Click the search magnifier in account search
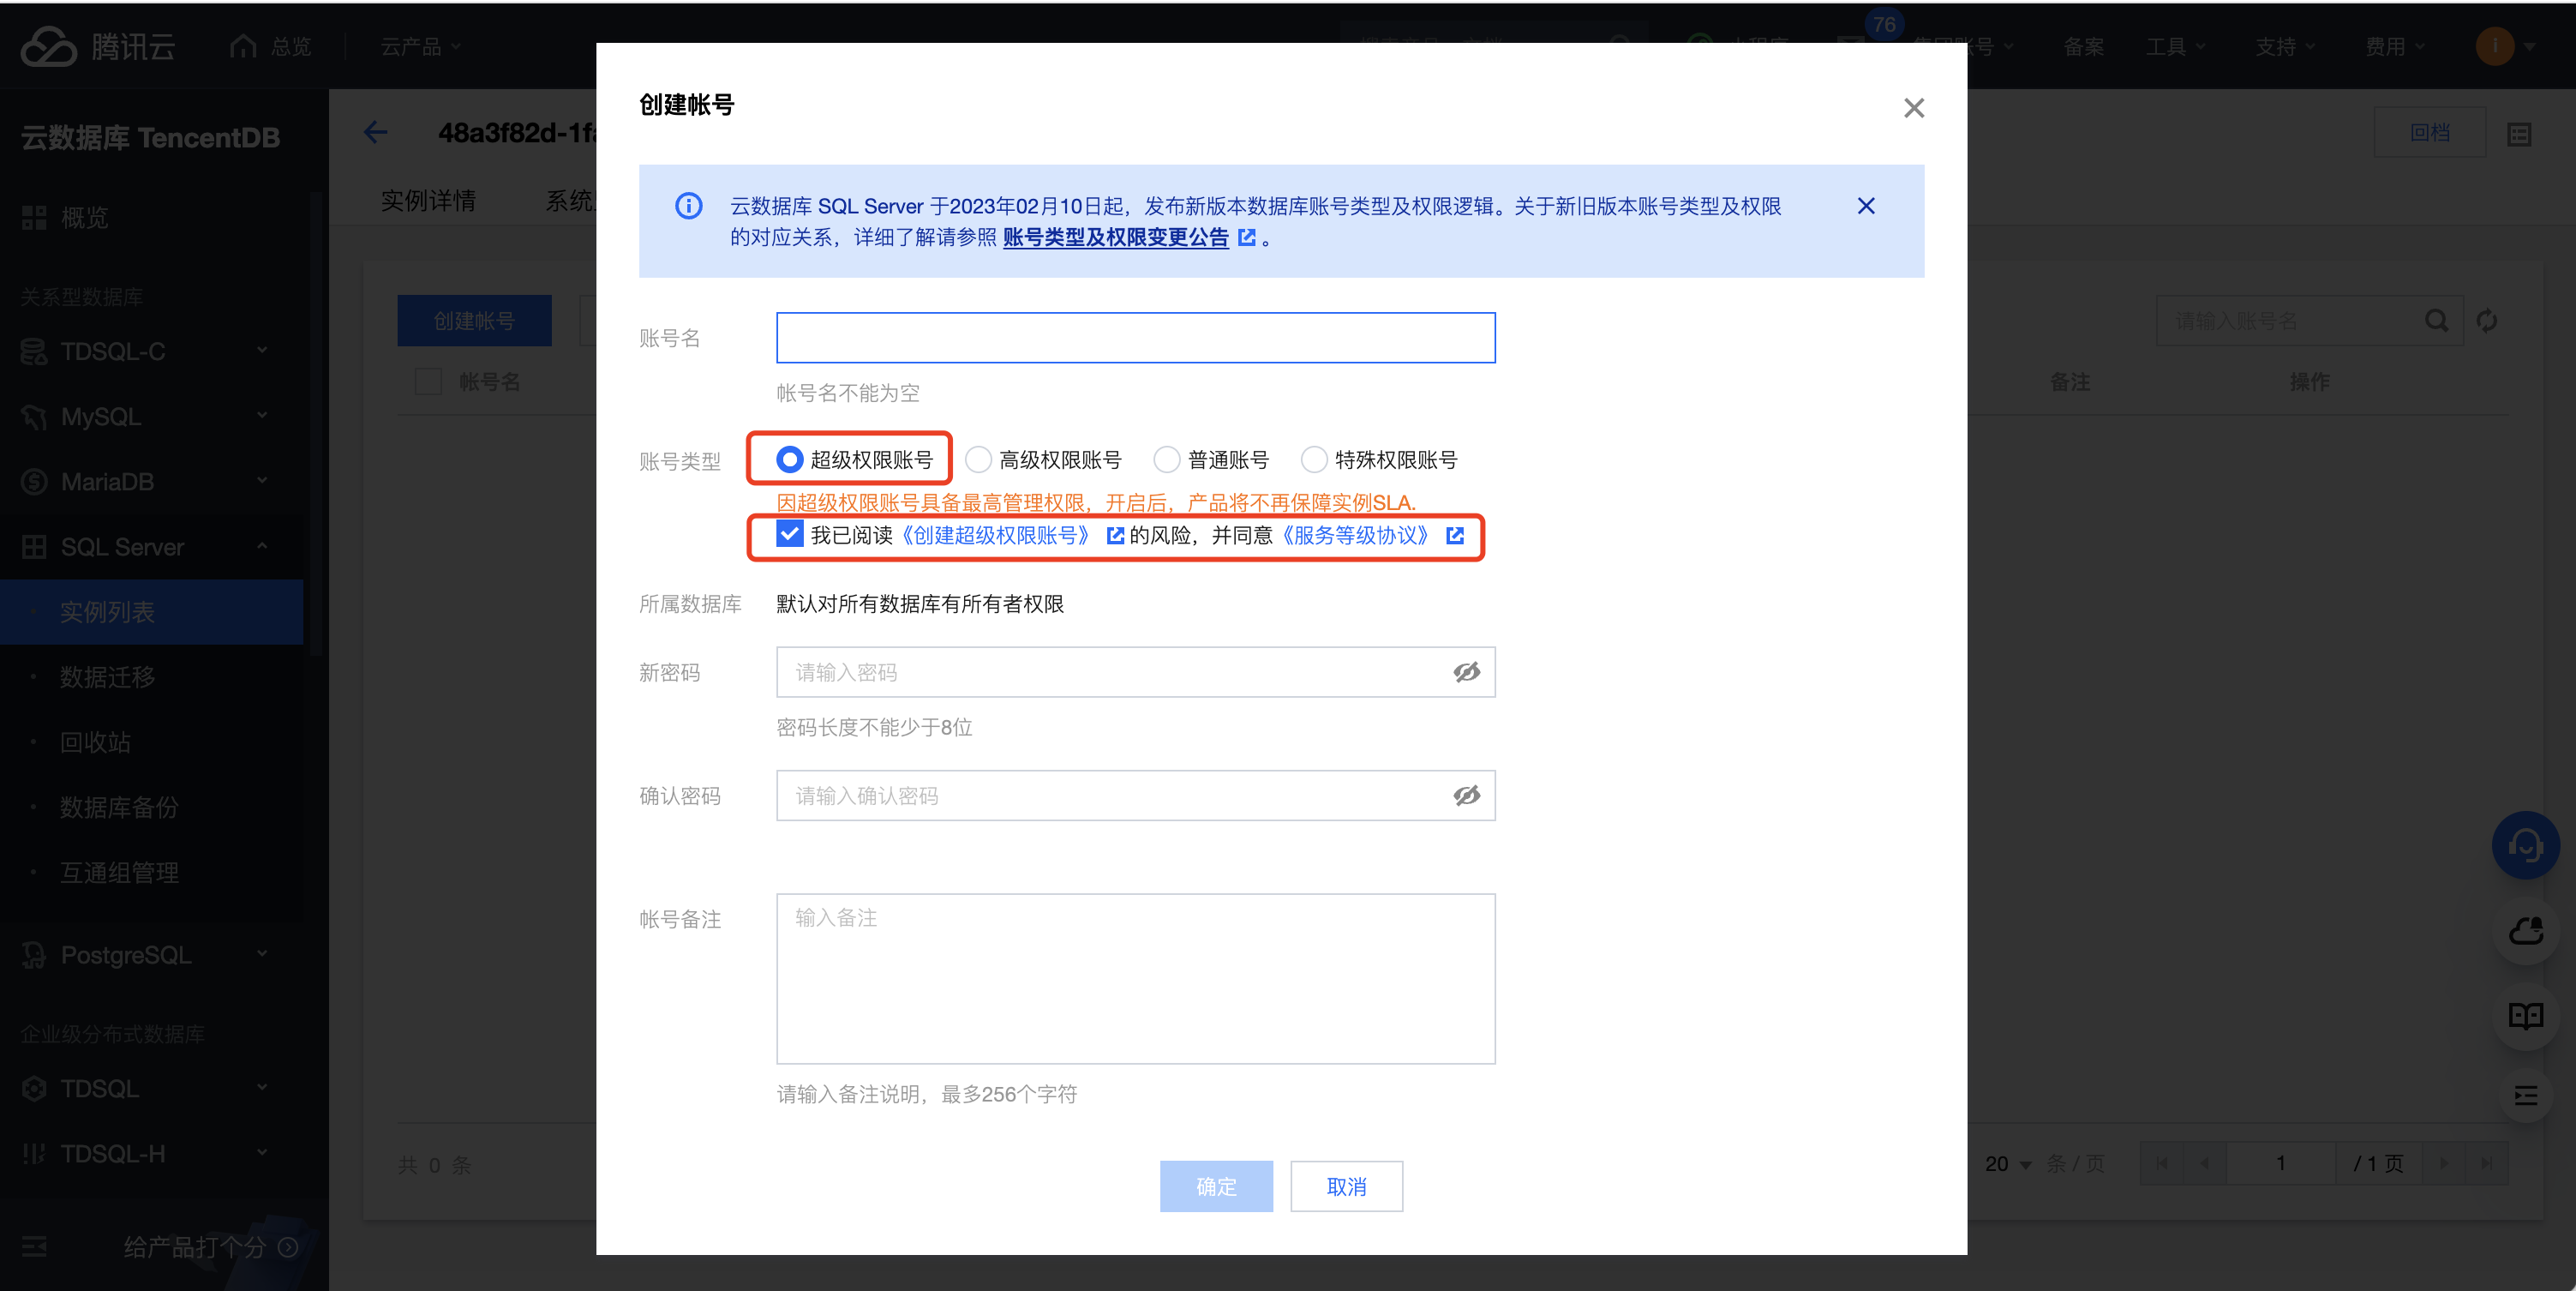Screen dimensions: 2576x1291 tap(2436, 321)
